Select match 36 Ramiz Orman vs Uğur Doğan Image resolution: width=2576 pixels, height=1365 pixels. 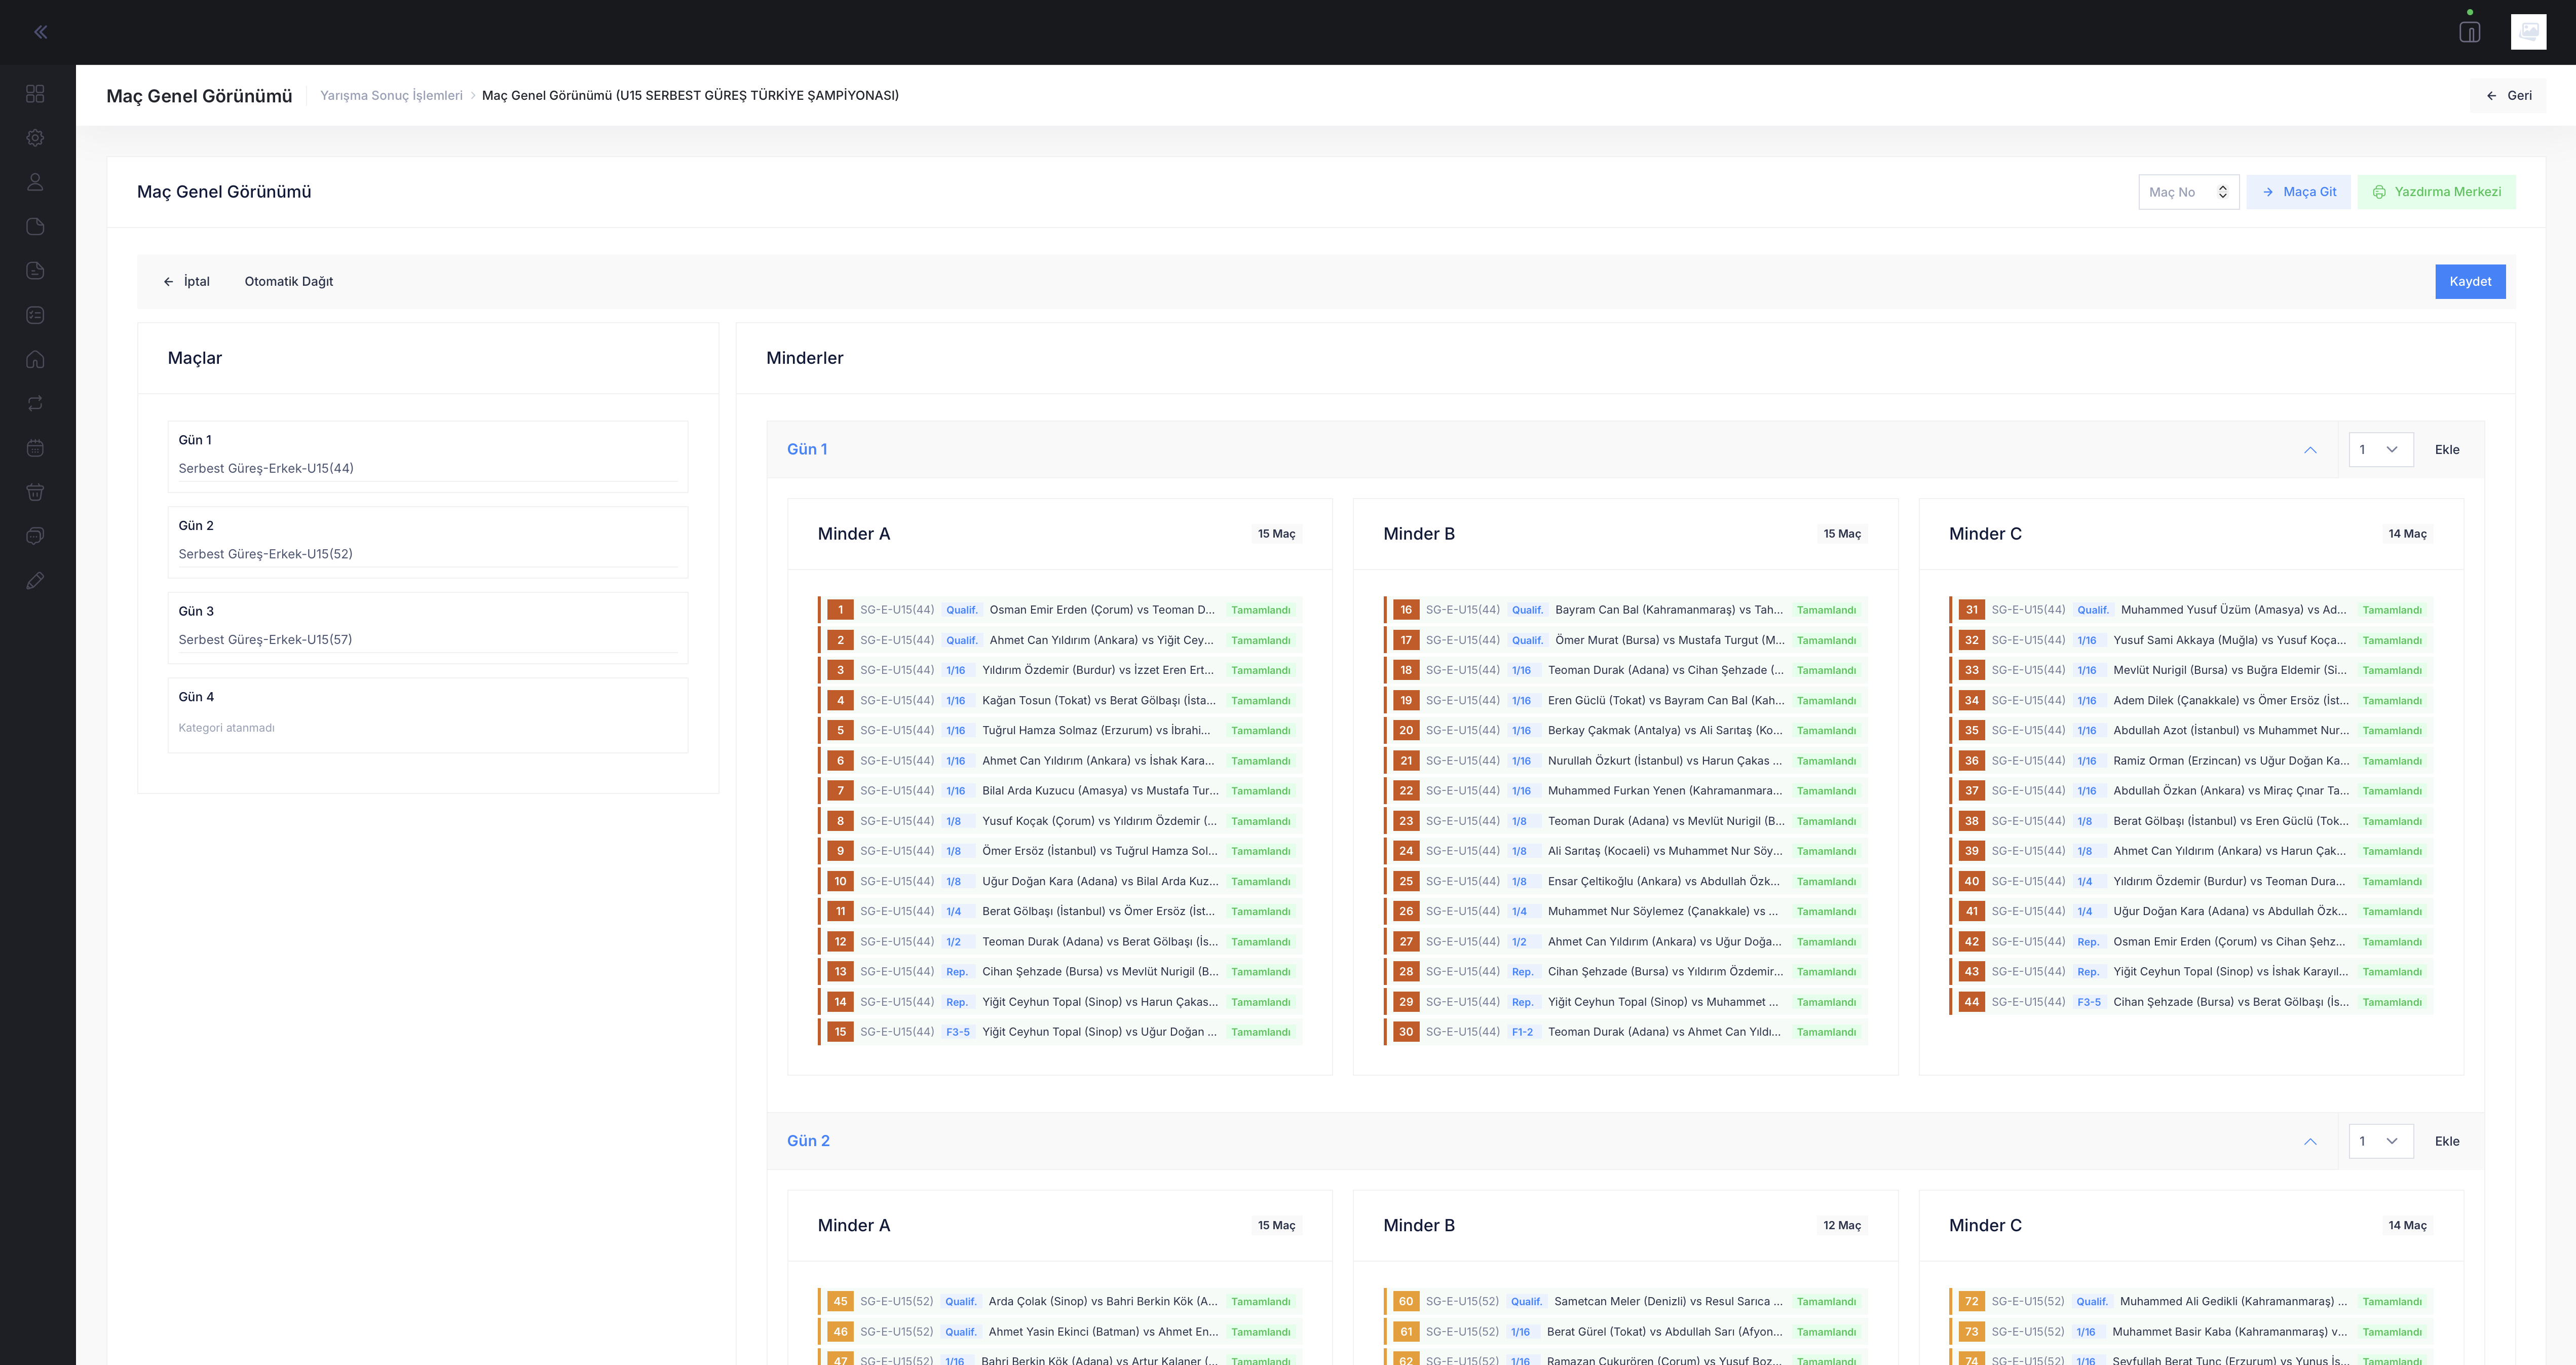click(2191, 761)
